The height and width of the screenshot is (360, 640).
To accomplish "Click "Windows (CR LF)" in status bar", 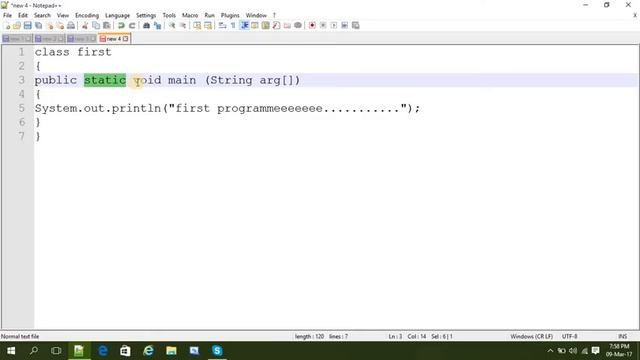I will pyautogui.click(x=531, y=336).
